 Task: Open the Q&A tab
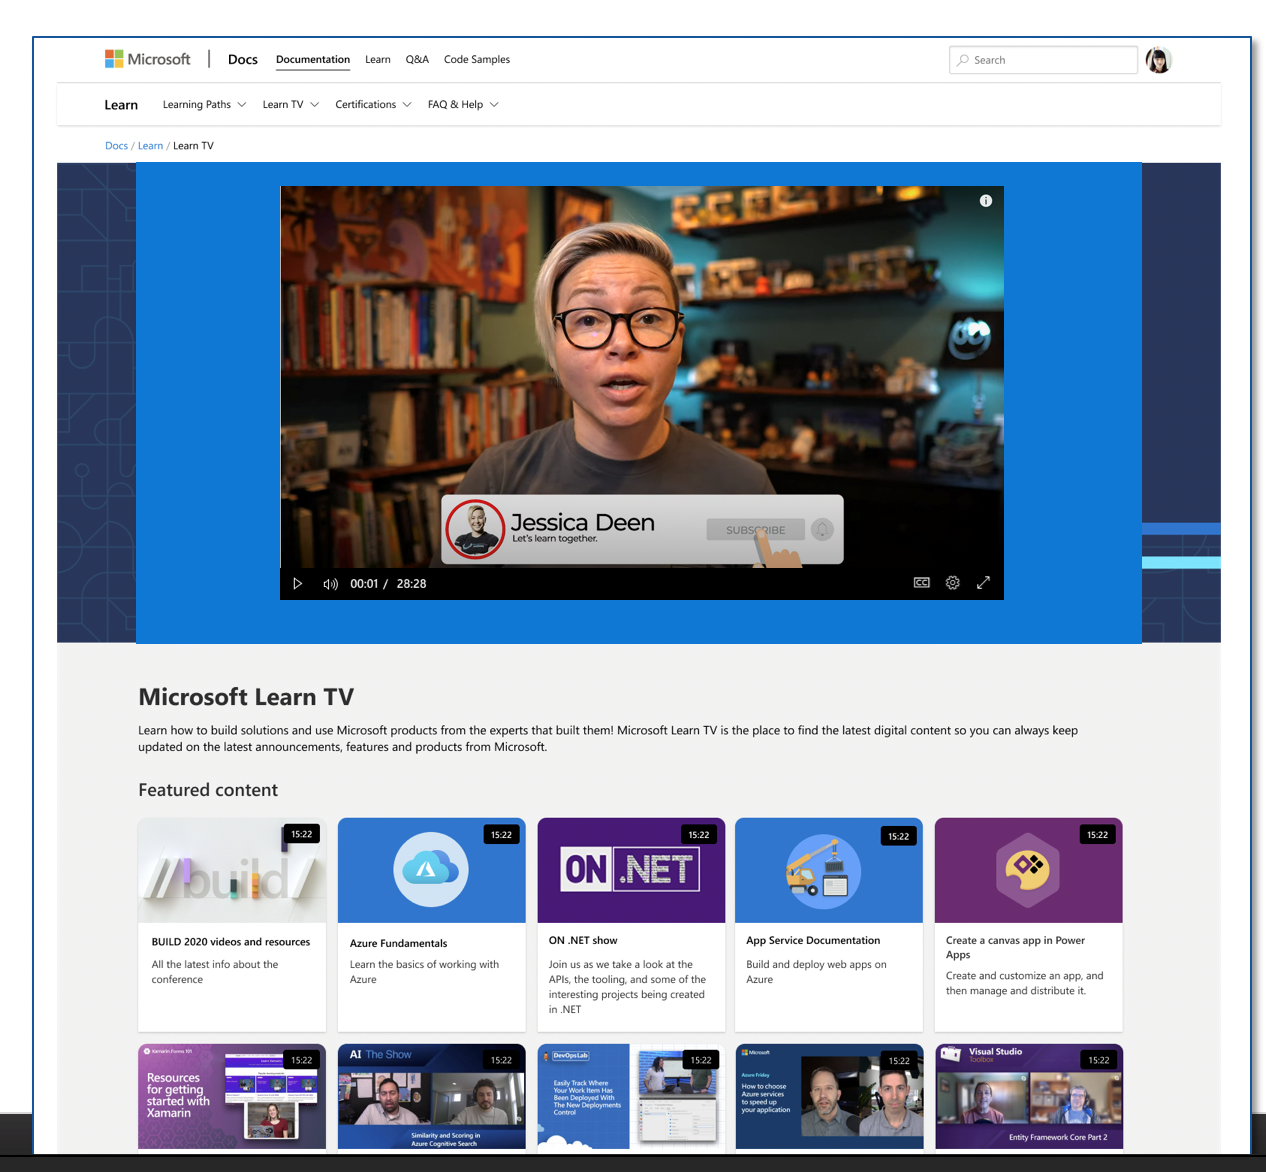click(x=417, y=60)
